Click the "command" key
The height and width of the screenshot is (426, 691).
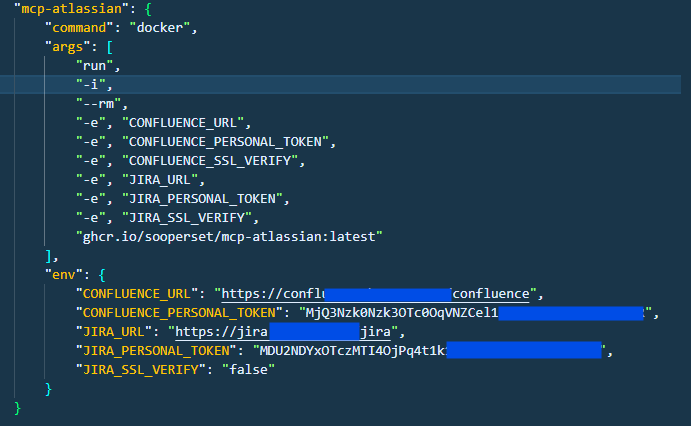[79, 28]
